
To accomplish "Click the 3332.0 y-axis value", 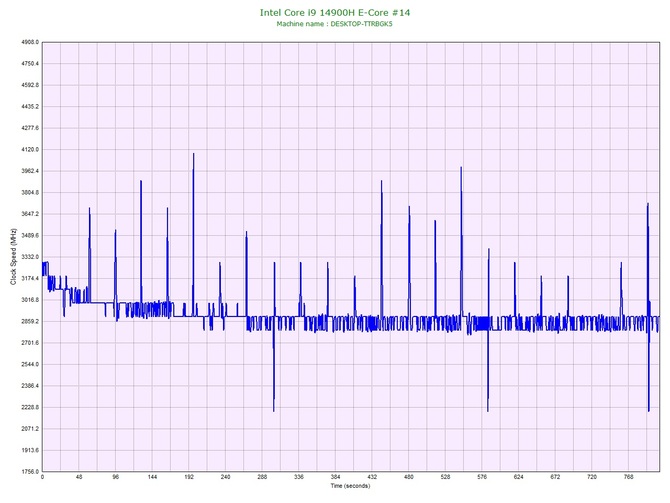I will click(30, 257).
